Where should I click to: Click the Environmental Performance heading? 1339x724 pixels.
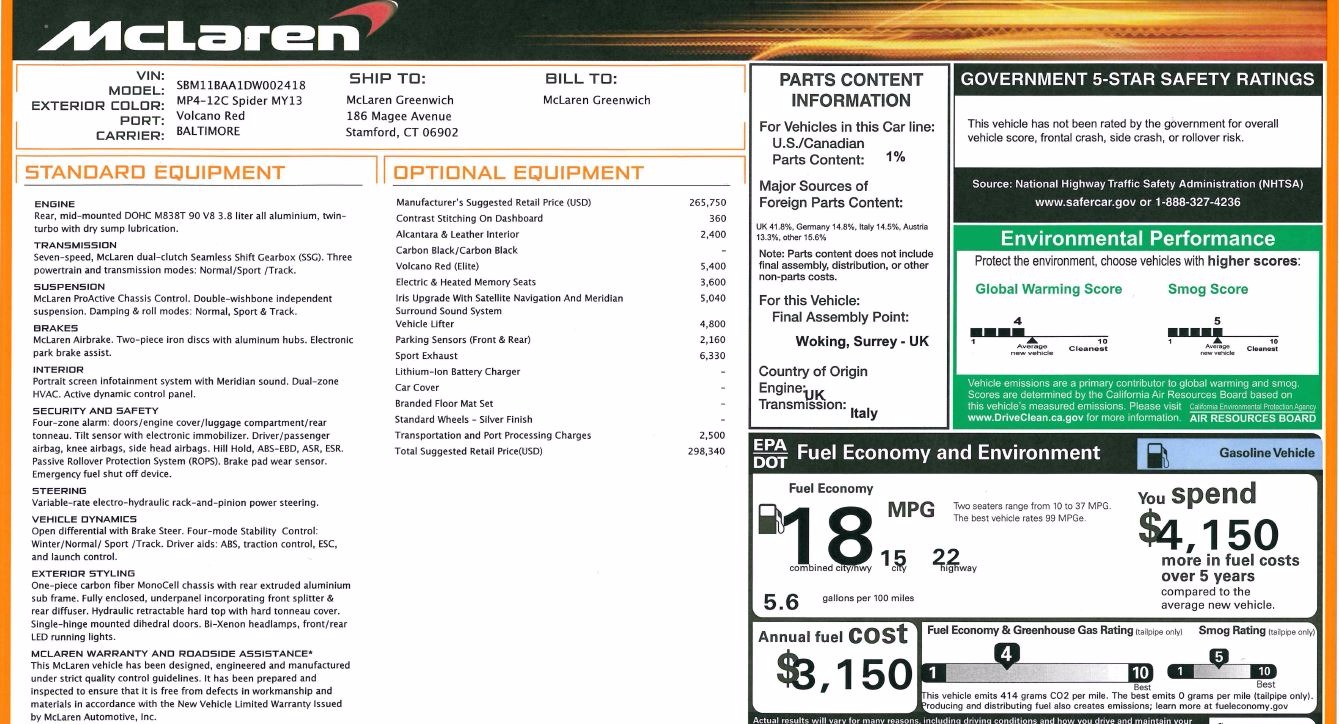click(1138, 238)
